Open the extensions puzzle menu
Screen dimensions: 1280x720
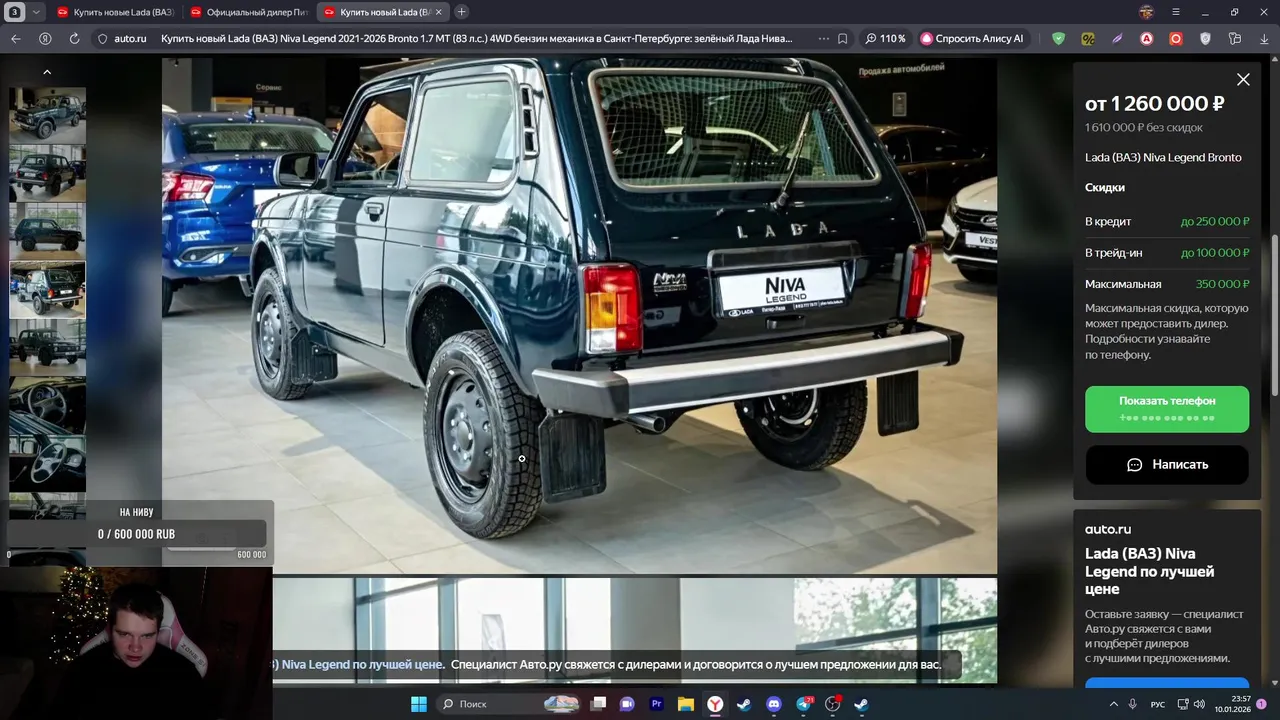click(1235, 39)
